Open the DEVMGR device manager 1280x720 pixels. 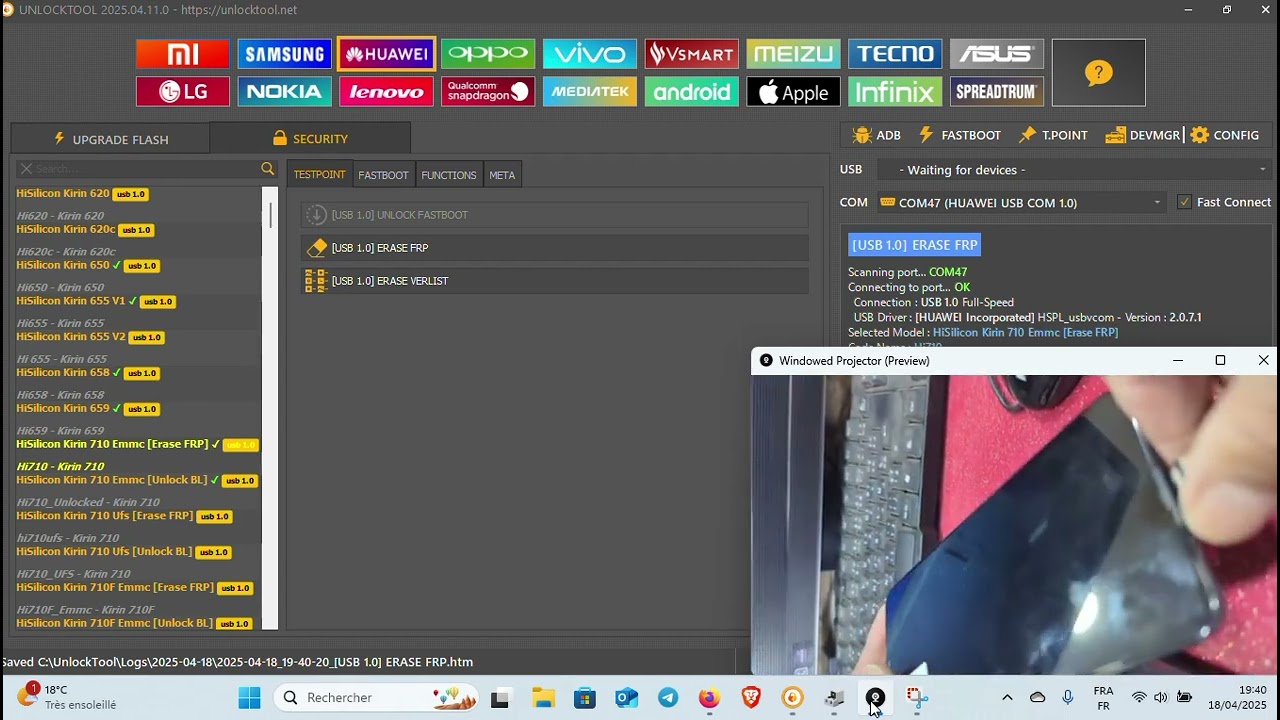coord(1143,135)
